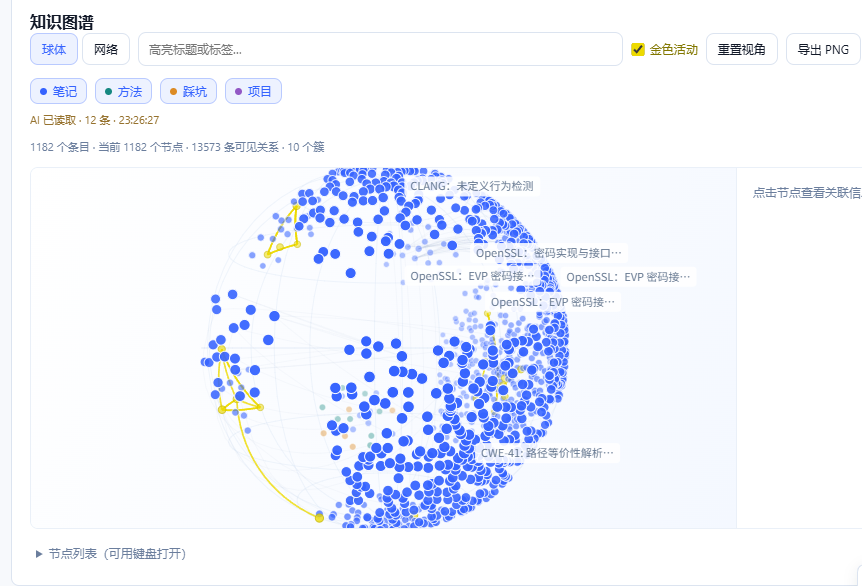Click the 点击节点查看关联信 side panel text
862x586 pixels.
coord(807,192)
